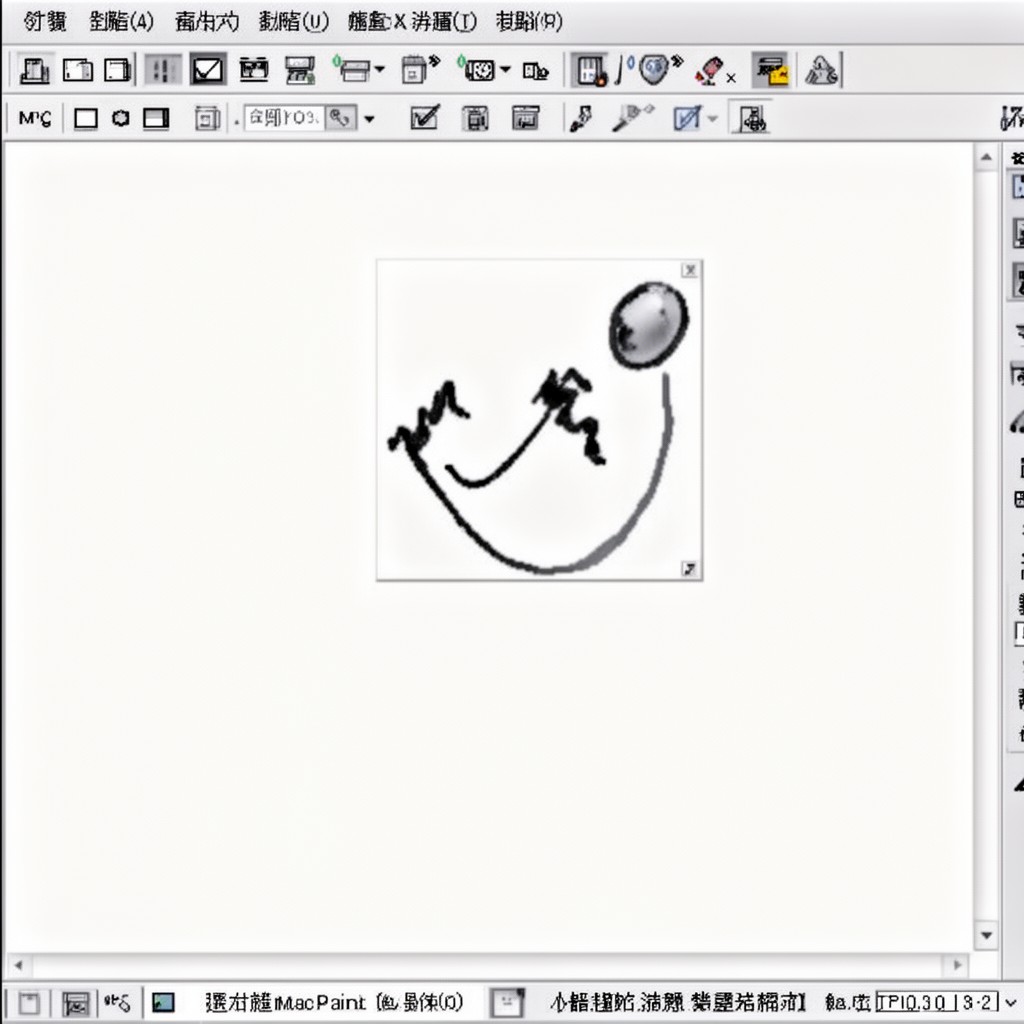Image resolution: width=1024 pixels, height=1024 pixels.
Task: Click the shield icon with double arrows
Action: pyautogui.click(x=660, y=69)
